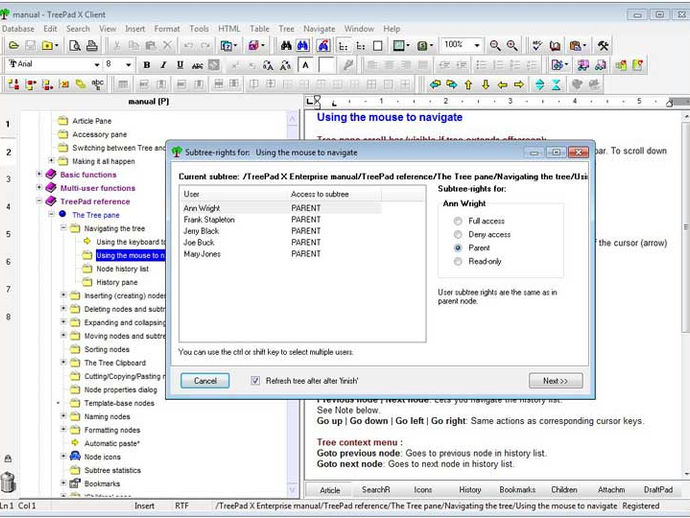Viewport: 690px width, 518px height.
Task: Toggle Italic formatting
Action: point(163,65)
